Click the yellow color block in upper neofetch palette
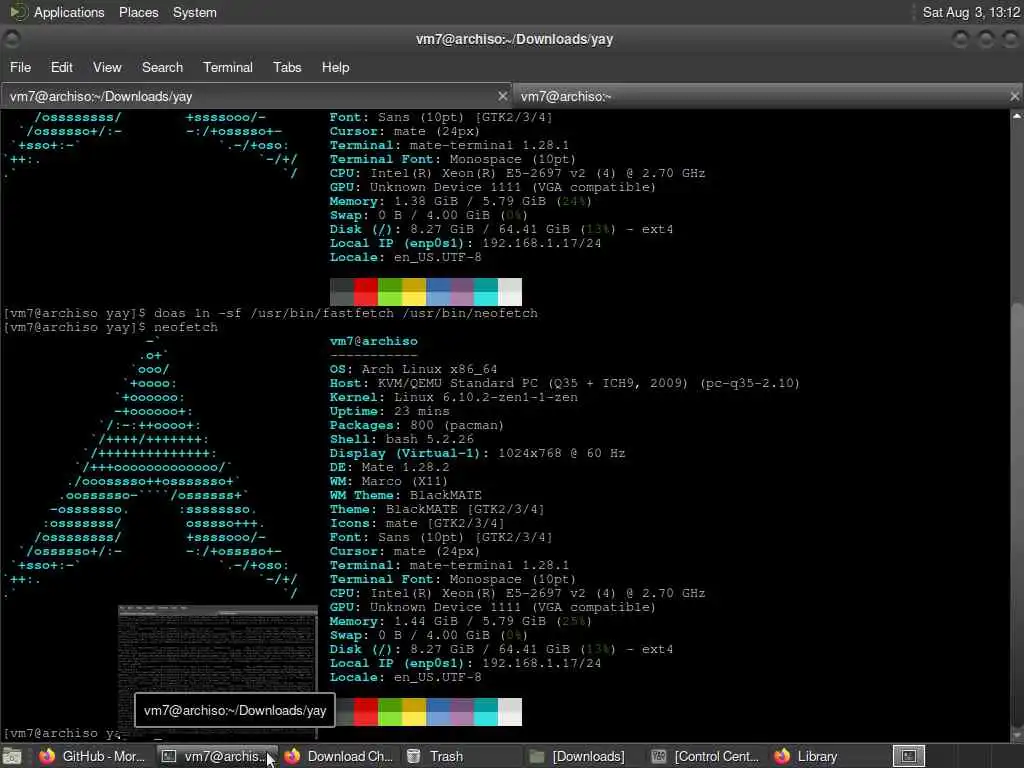1024x768 pixels. pos(414,292)
